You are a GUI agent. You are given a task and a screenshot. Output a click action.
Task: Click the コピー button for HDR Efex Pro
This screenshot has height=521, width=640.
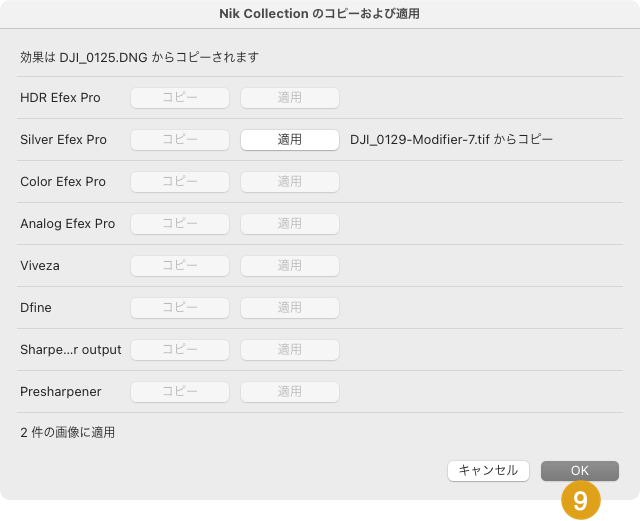pyautogui.click(x=180, y=98)
